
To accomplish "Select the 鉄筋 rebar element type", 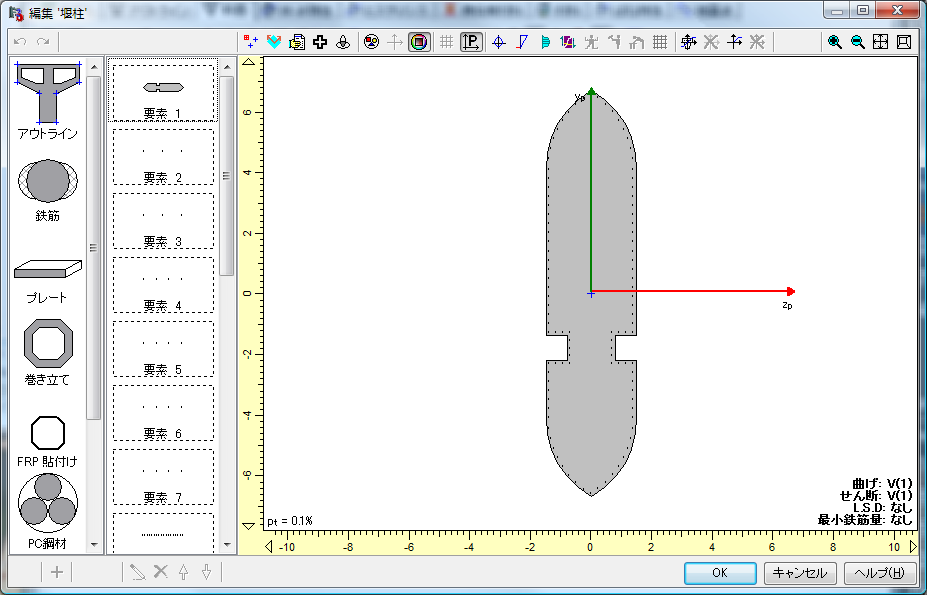I will pyautogui.click(x=48, y=189).
